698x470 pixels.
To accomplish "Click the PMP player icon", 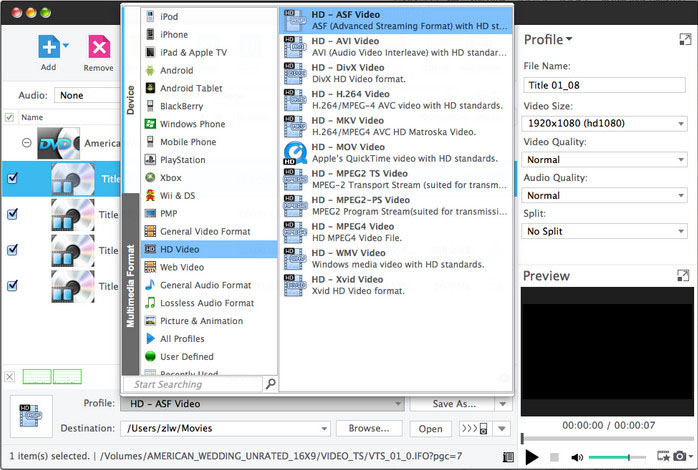I will click(x=150, y=213).
